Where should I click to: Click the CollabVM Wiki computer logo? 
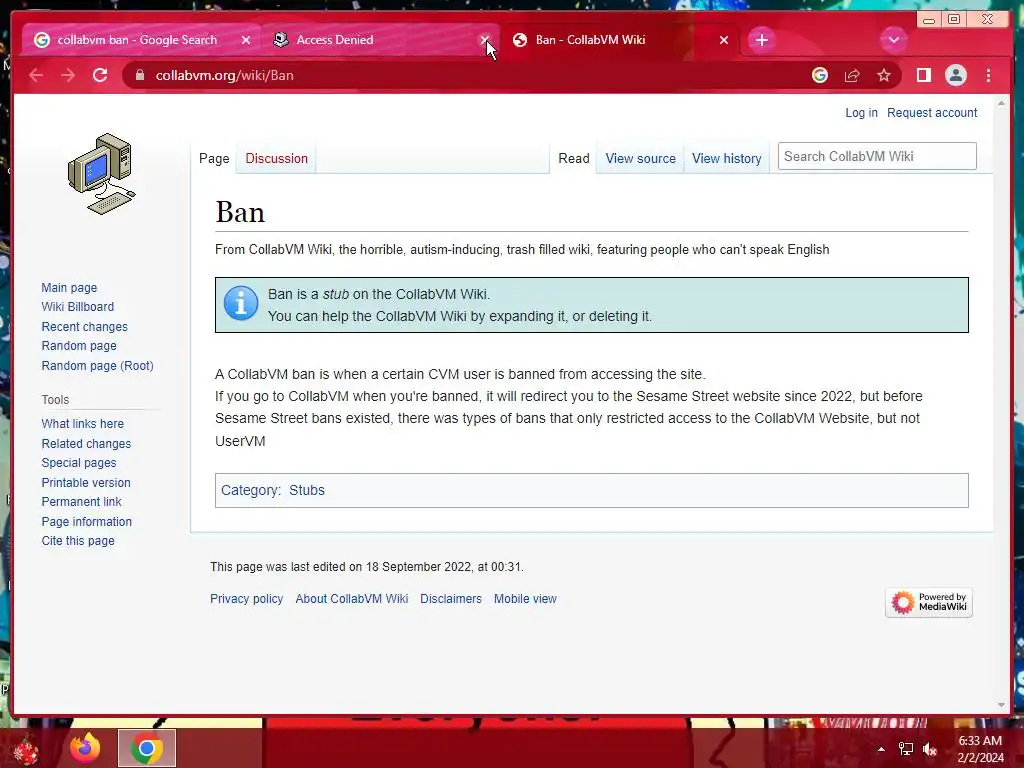pyautogui.click(x=101, y=174)
